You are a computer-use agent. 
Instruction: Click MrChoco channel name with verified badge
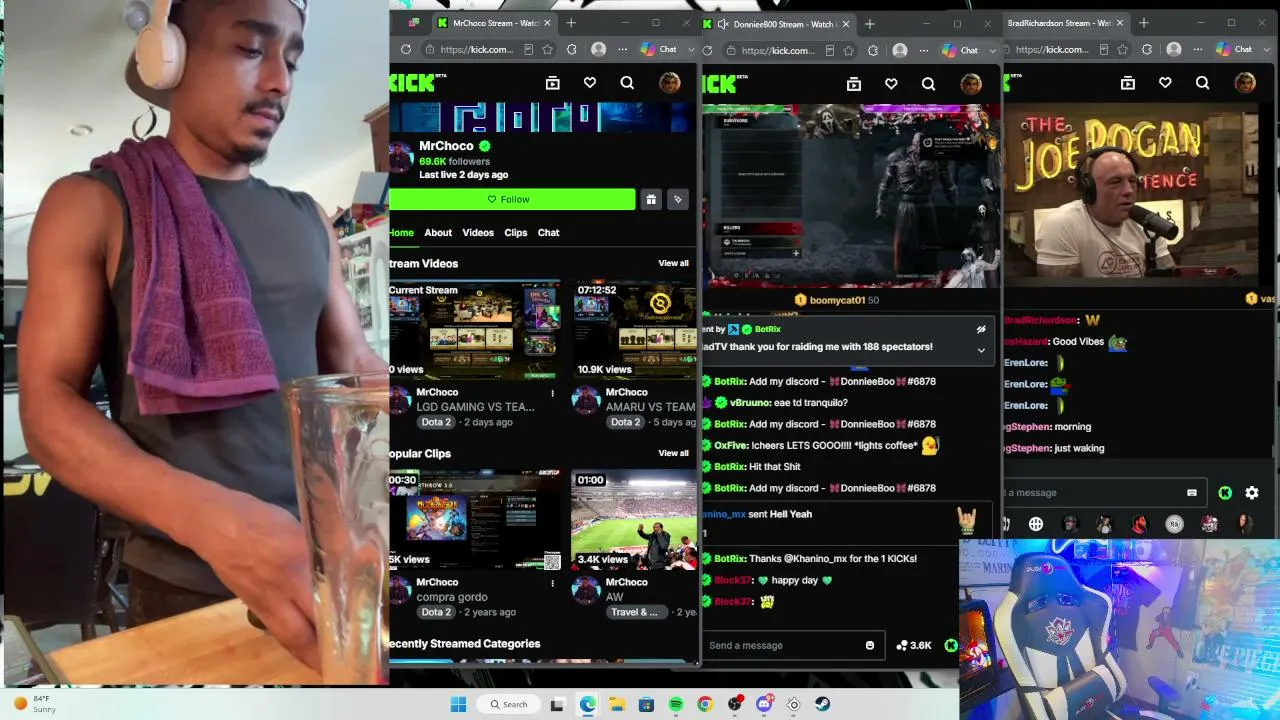click(455, 146)
